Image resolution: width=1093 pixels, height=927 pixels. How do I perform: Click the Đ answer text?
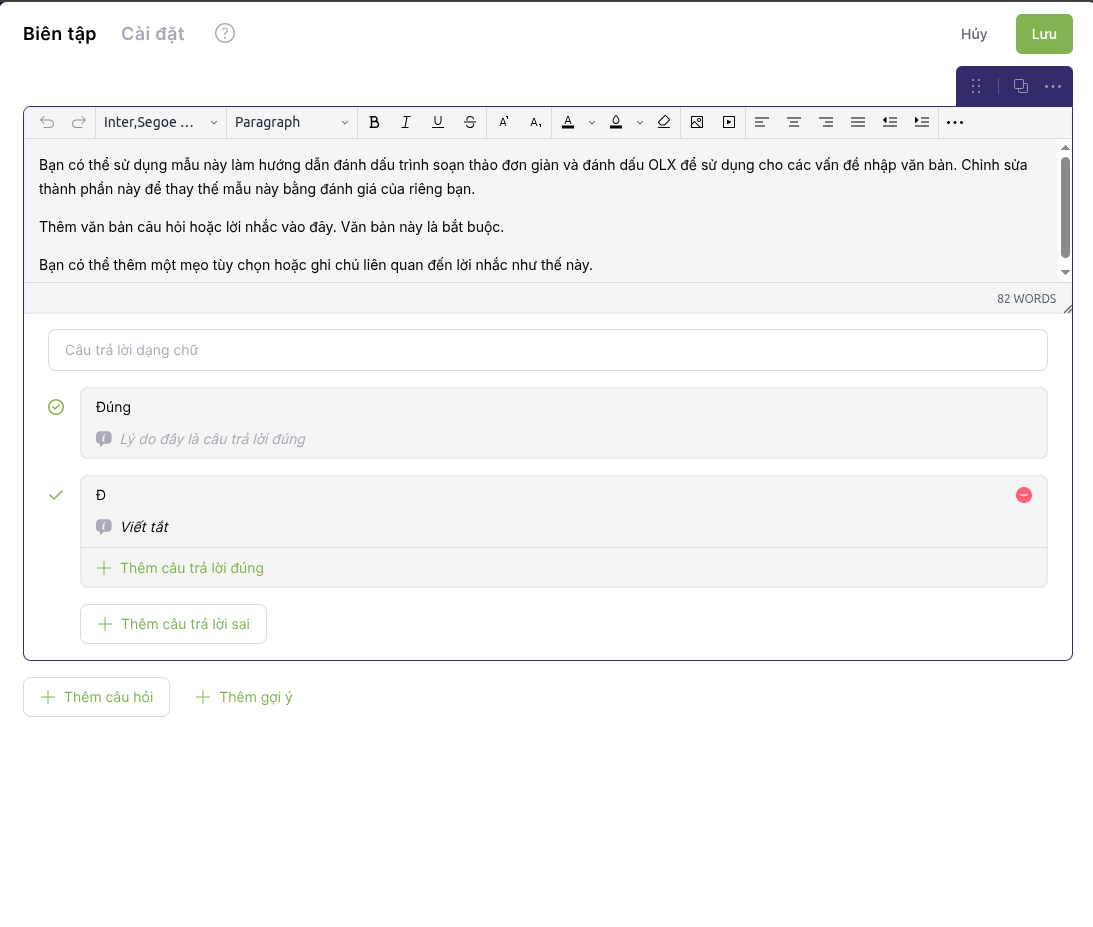click(x=101, y=496)
